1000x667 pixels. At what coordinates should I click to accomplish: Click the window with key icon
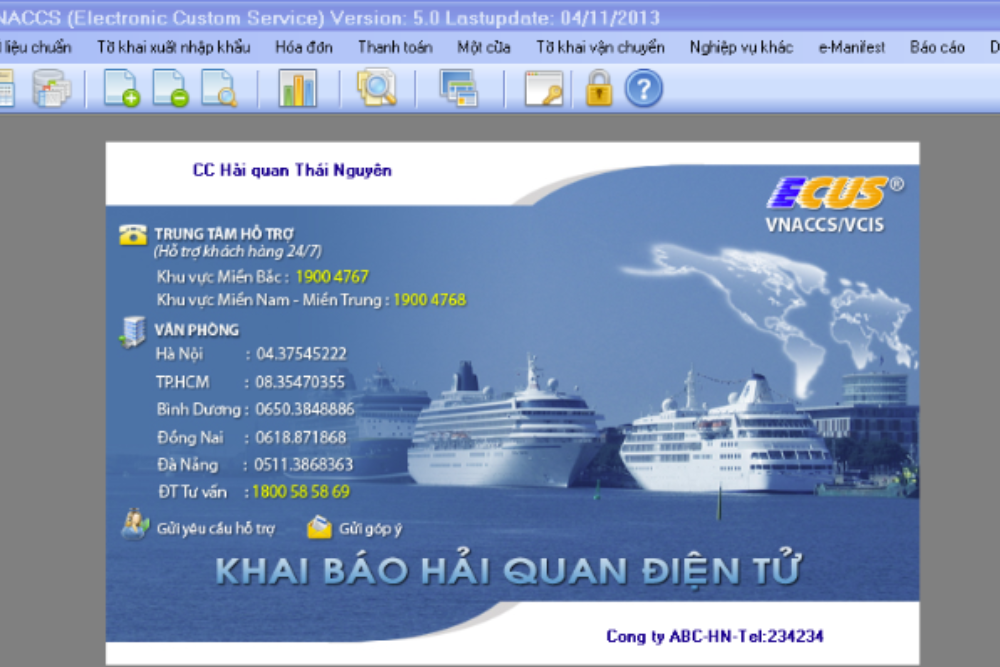tap(544, 88)
